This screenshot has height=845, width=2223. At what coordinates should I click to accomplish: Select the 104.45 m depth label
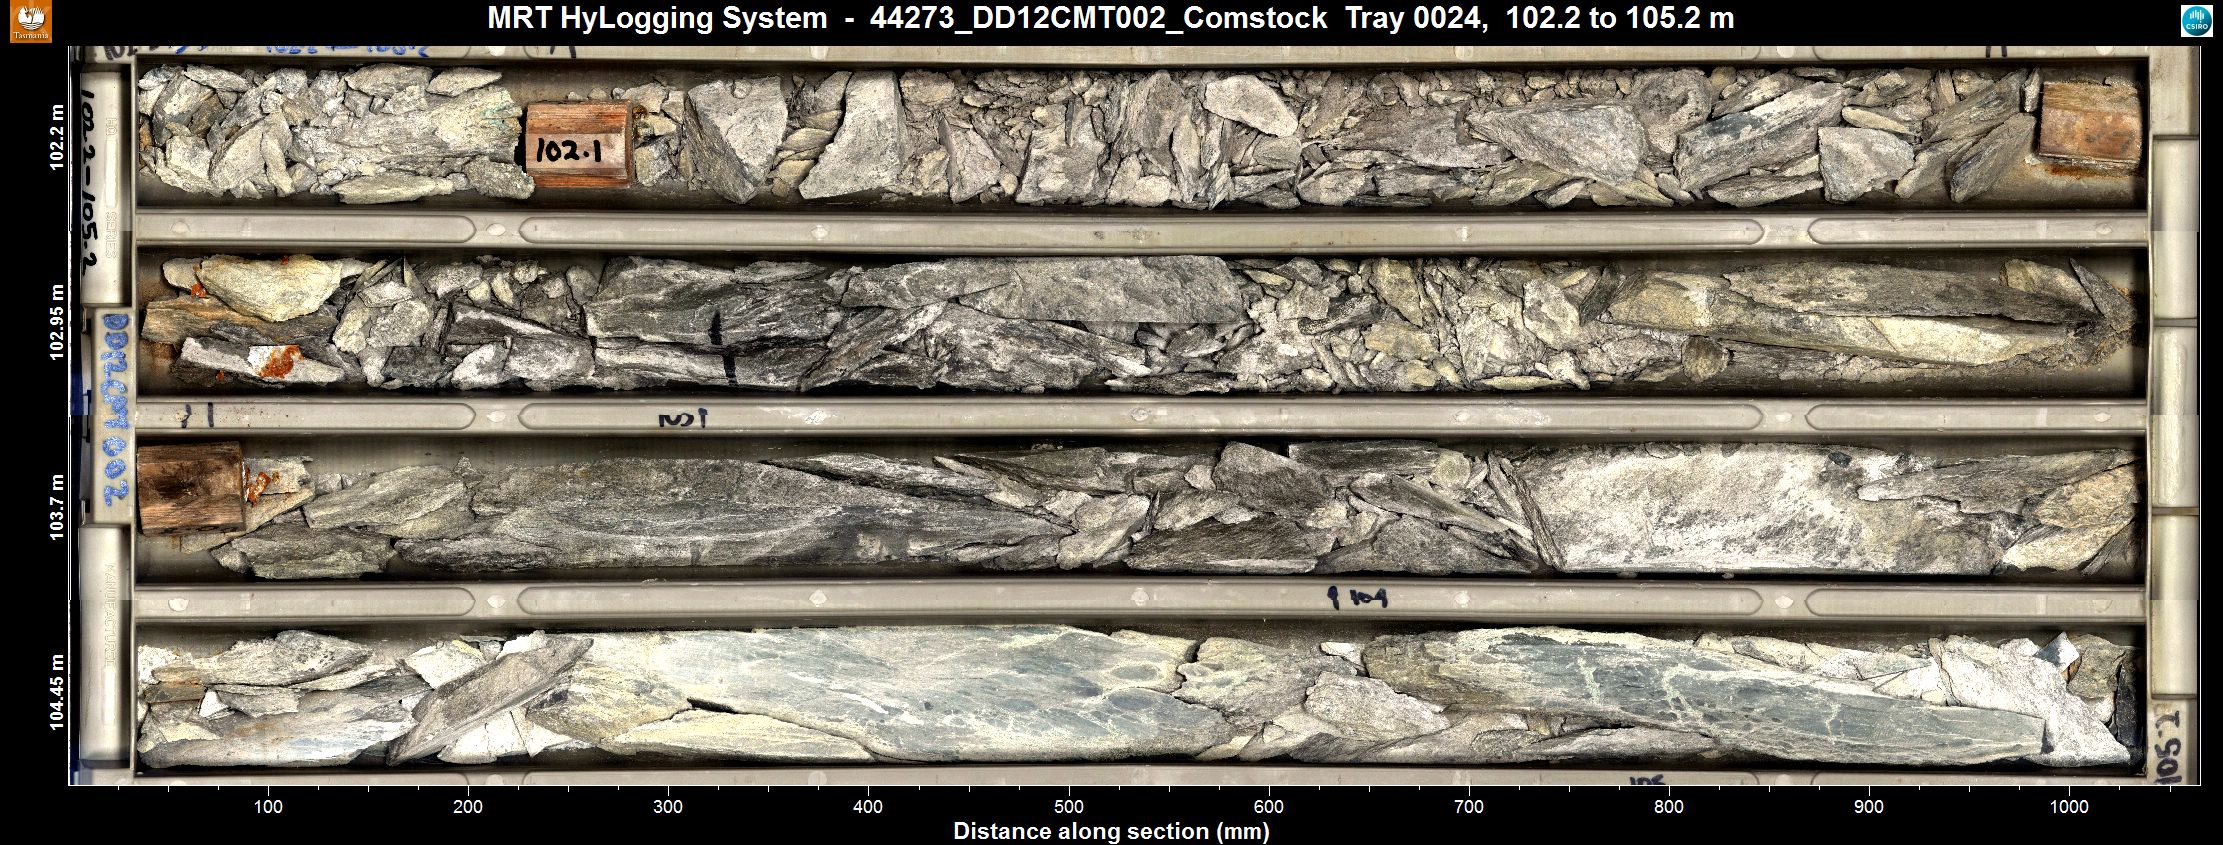58,692
